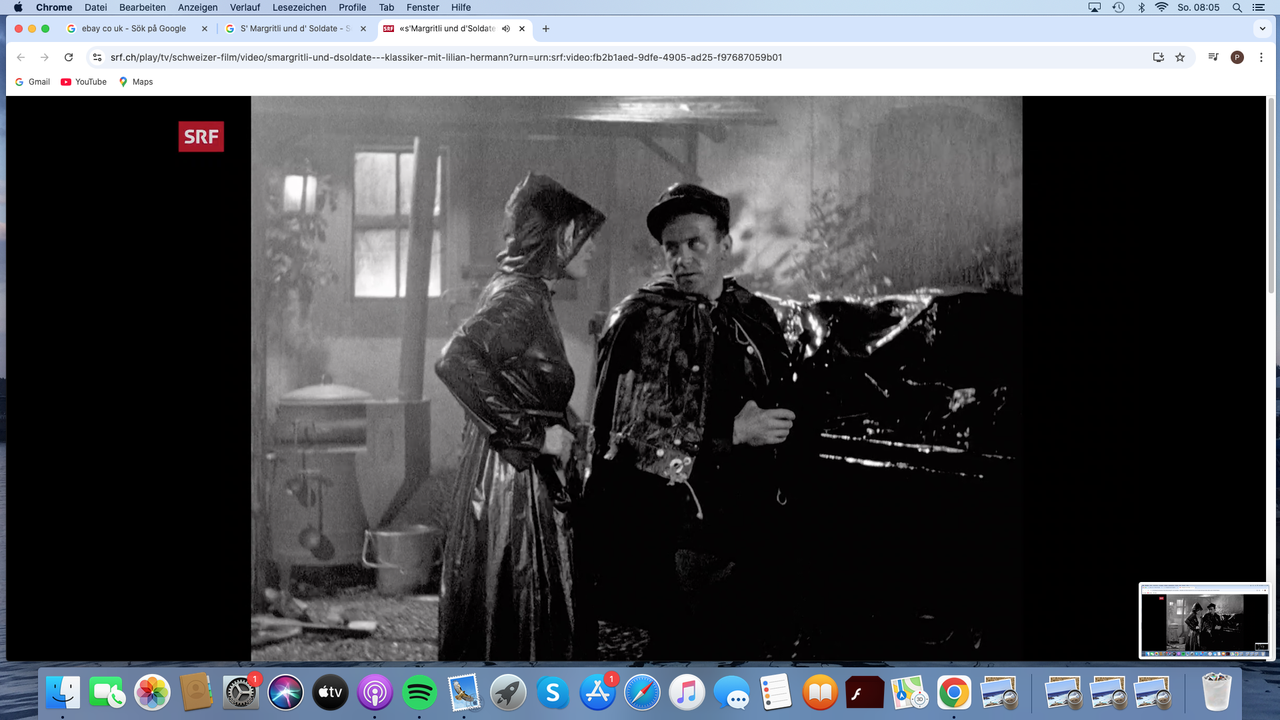The image size is (1280, 720).
Task: Open Spotify in the Dock
Action: 419,691
